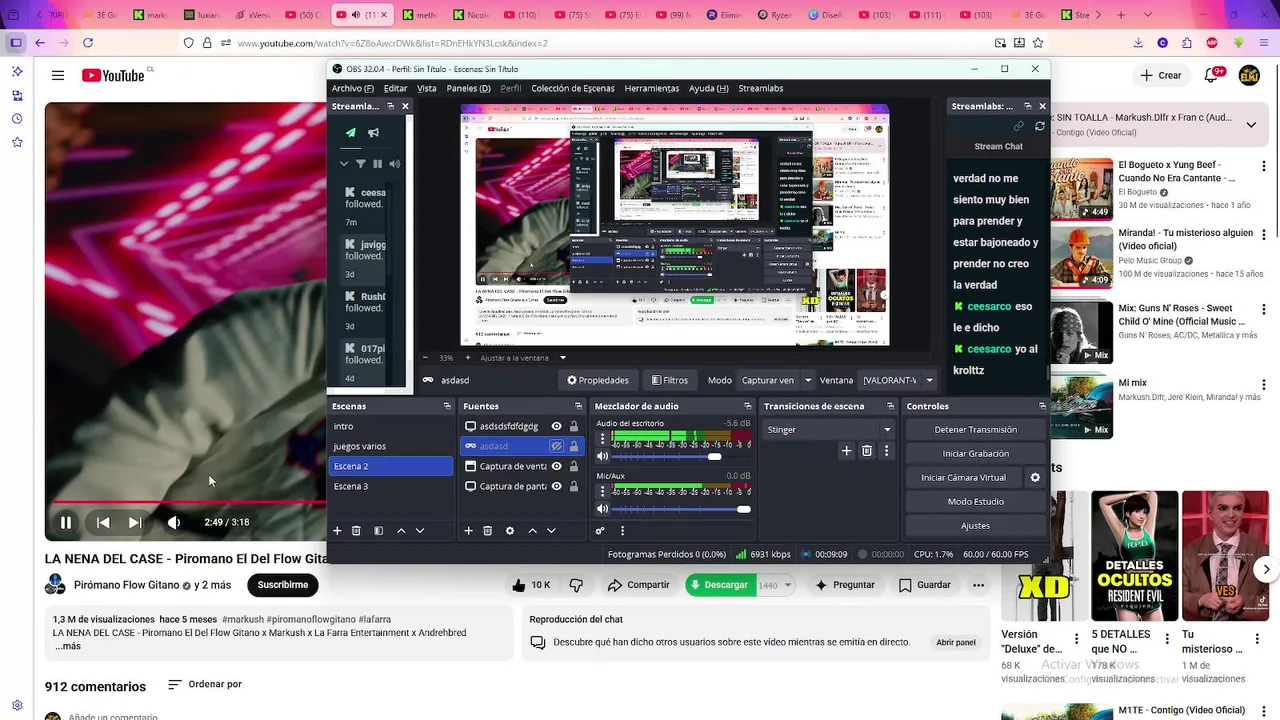Toggle lock on asdsdsfdfdgdg source
The image size is (1280, 720).
click(x=574, y=426)
